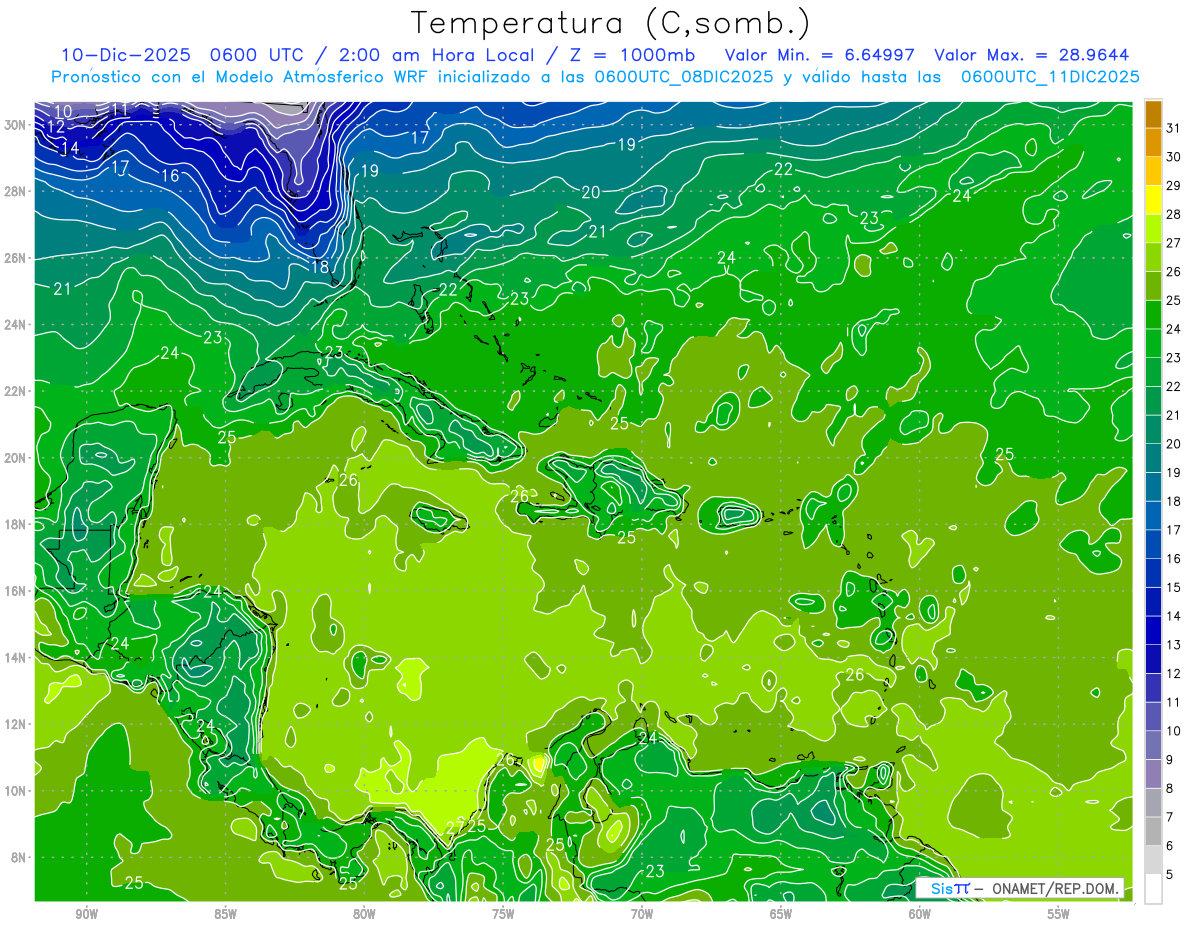
Task: Click the "20" contour label on the map
Action: point(591,192)
